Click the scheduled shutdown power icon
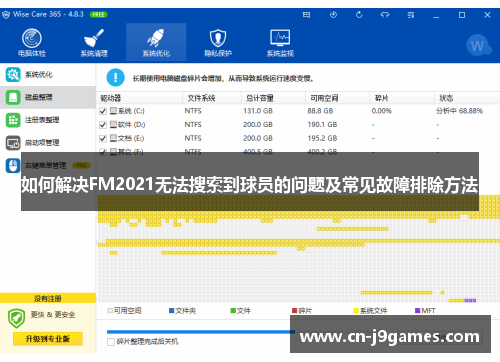500x362 pixels. coord(333,15)
